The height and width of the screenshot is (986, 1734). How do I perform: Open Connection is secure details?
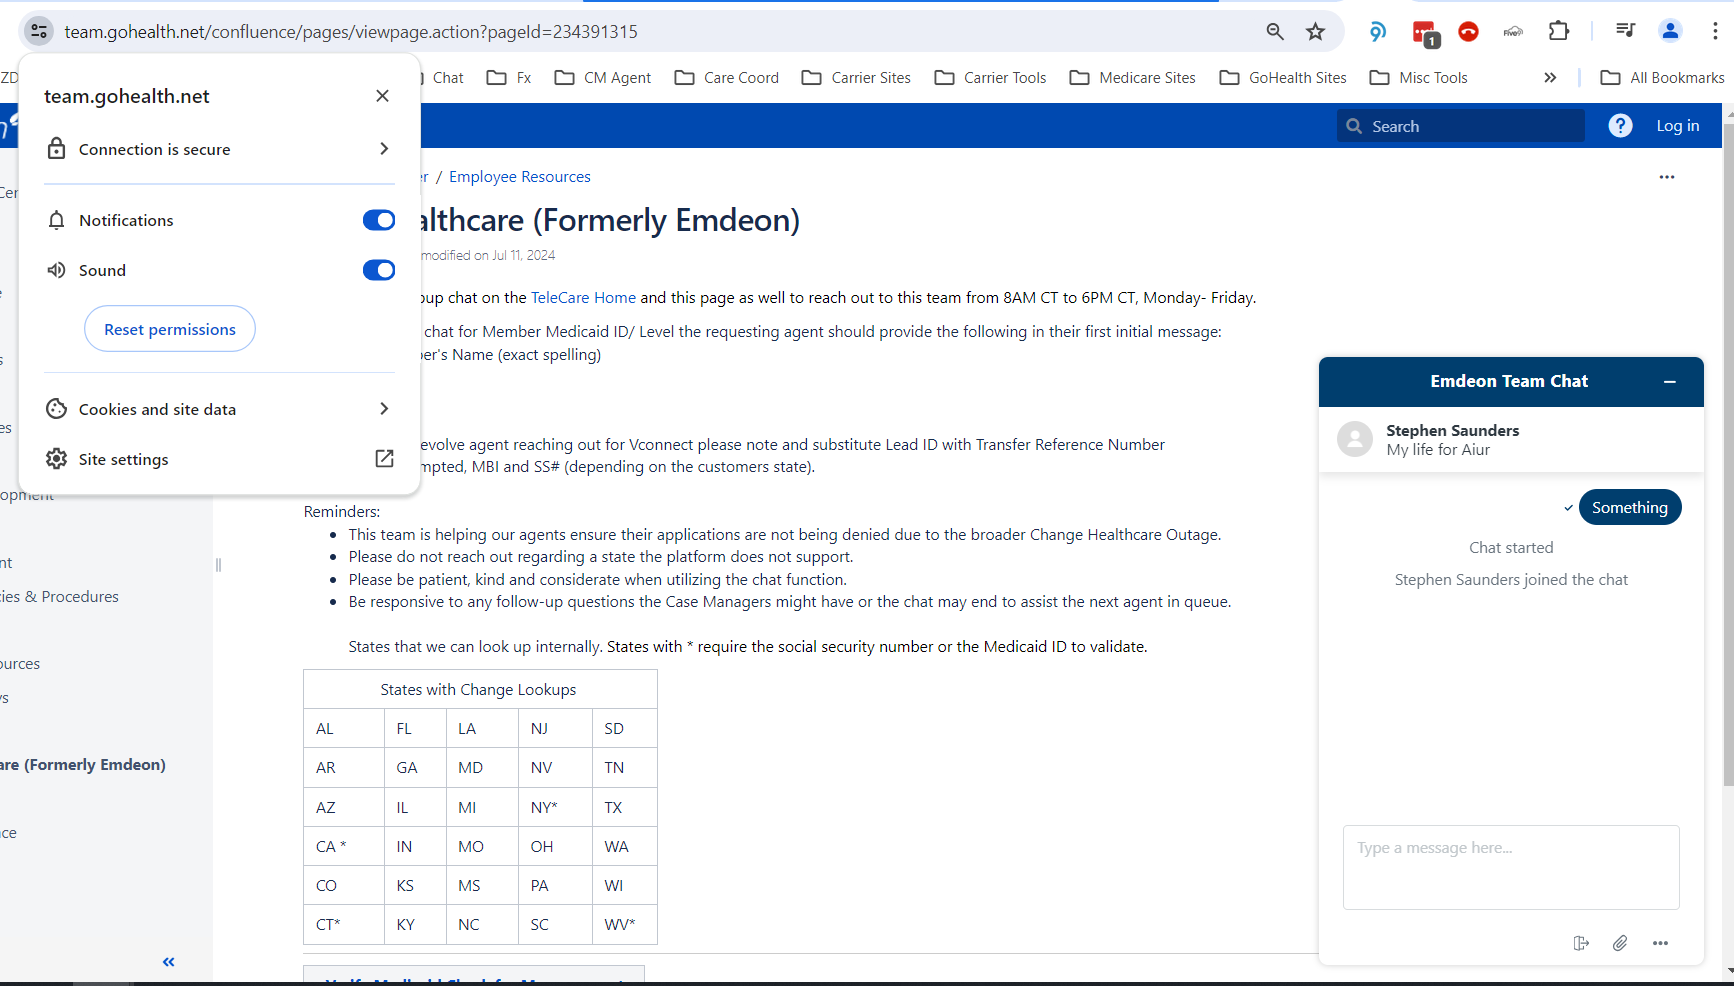point(219,149)
